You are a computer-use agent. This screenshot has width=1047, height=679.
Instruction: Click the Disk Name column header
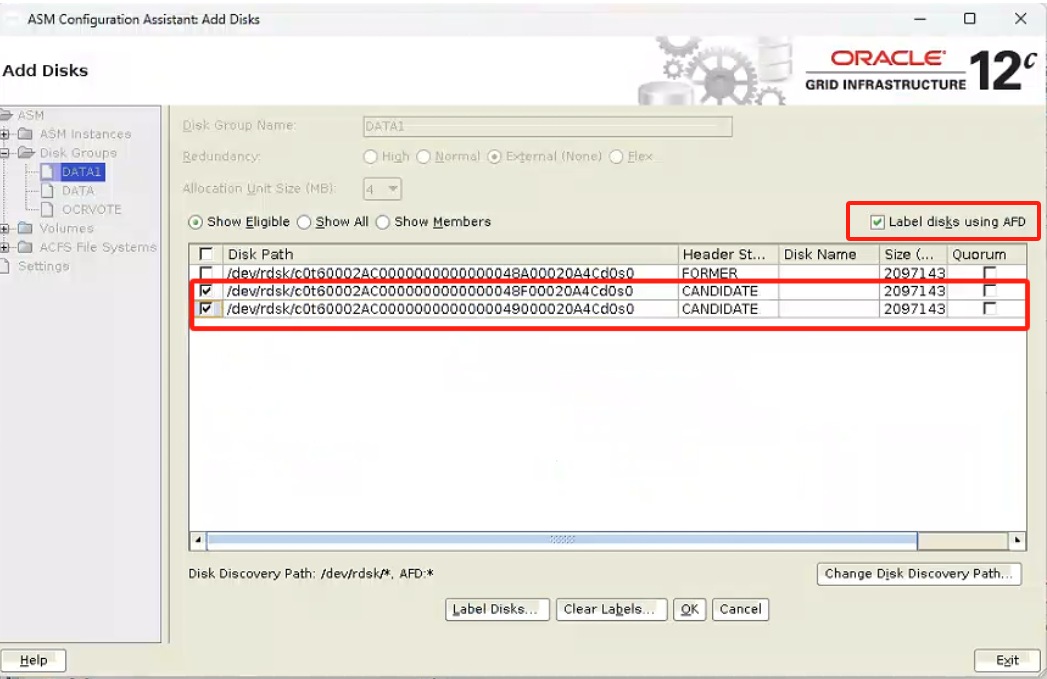coord(829,254)
